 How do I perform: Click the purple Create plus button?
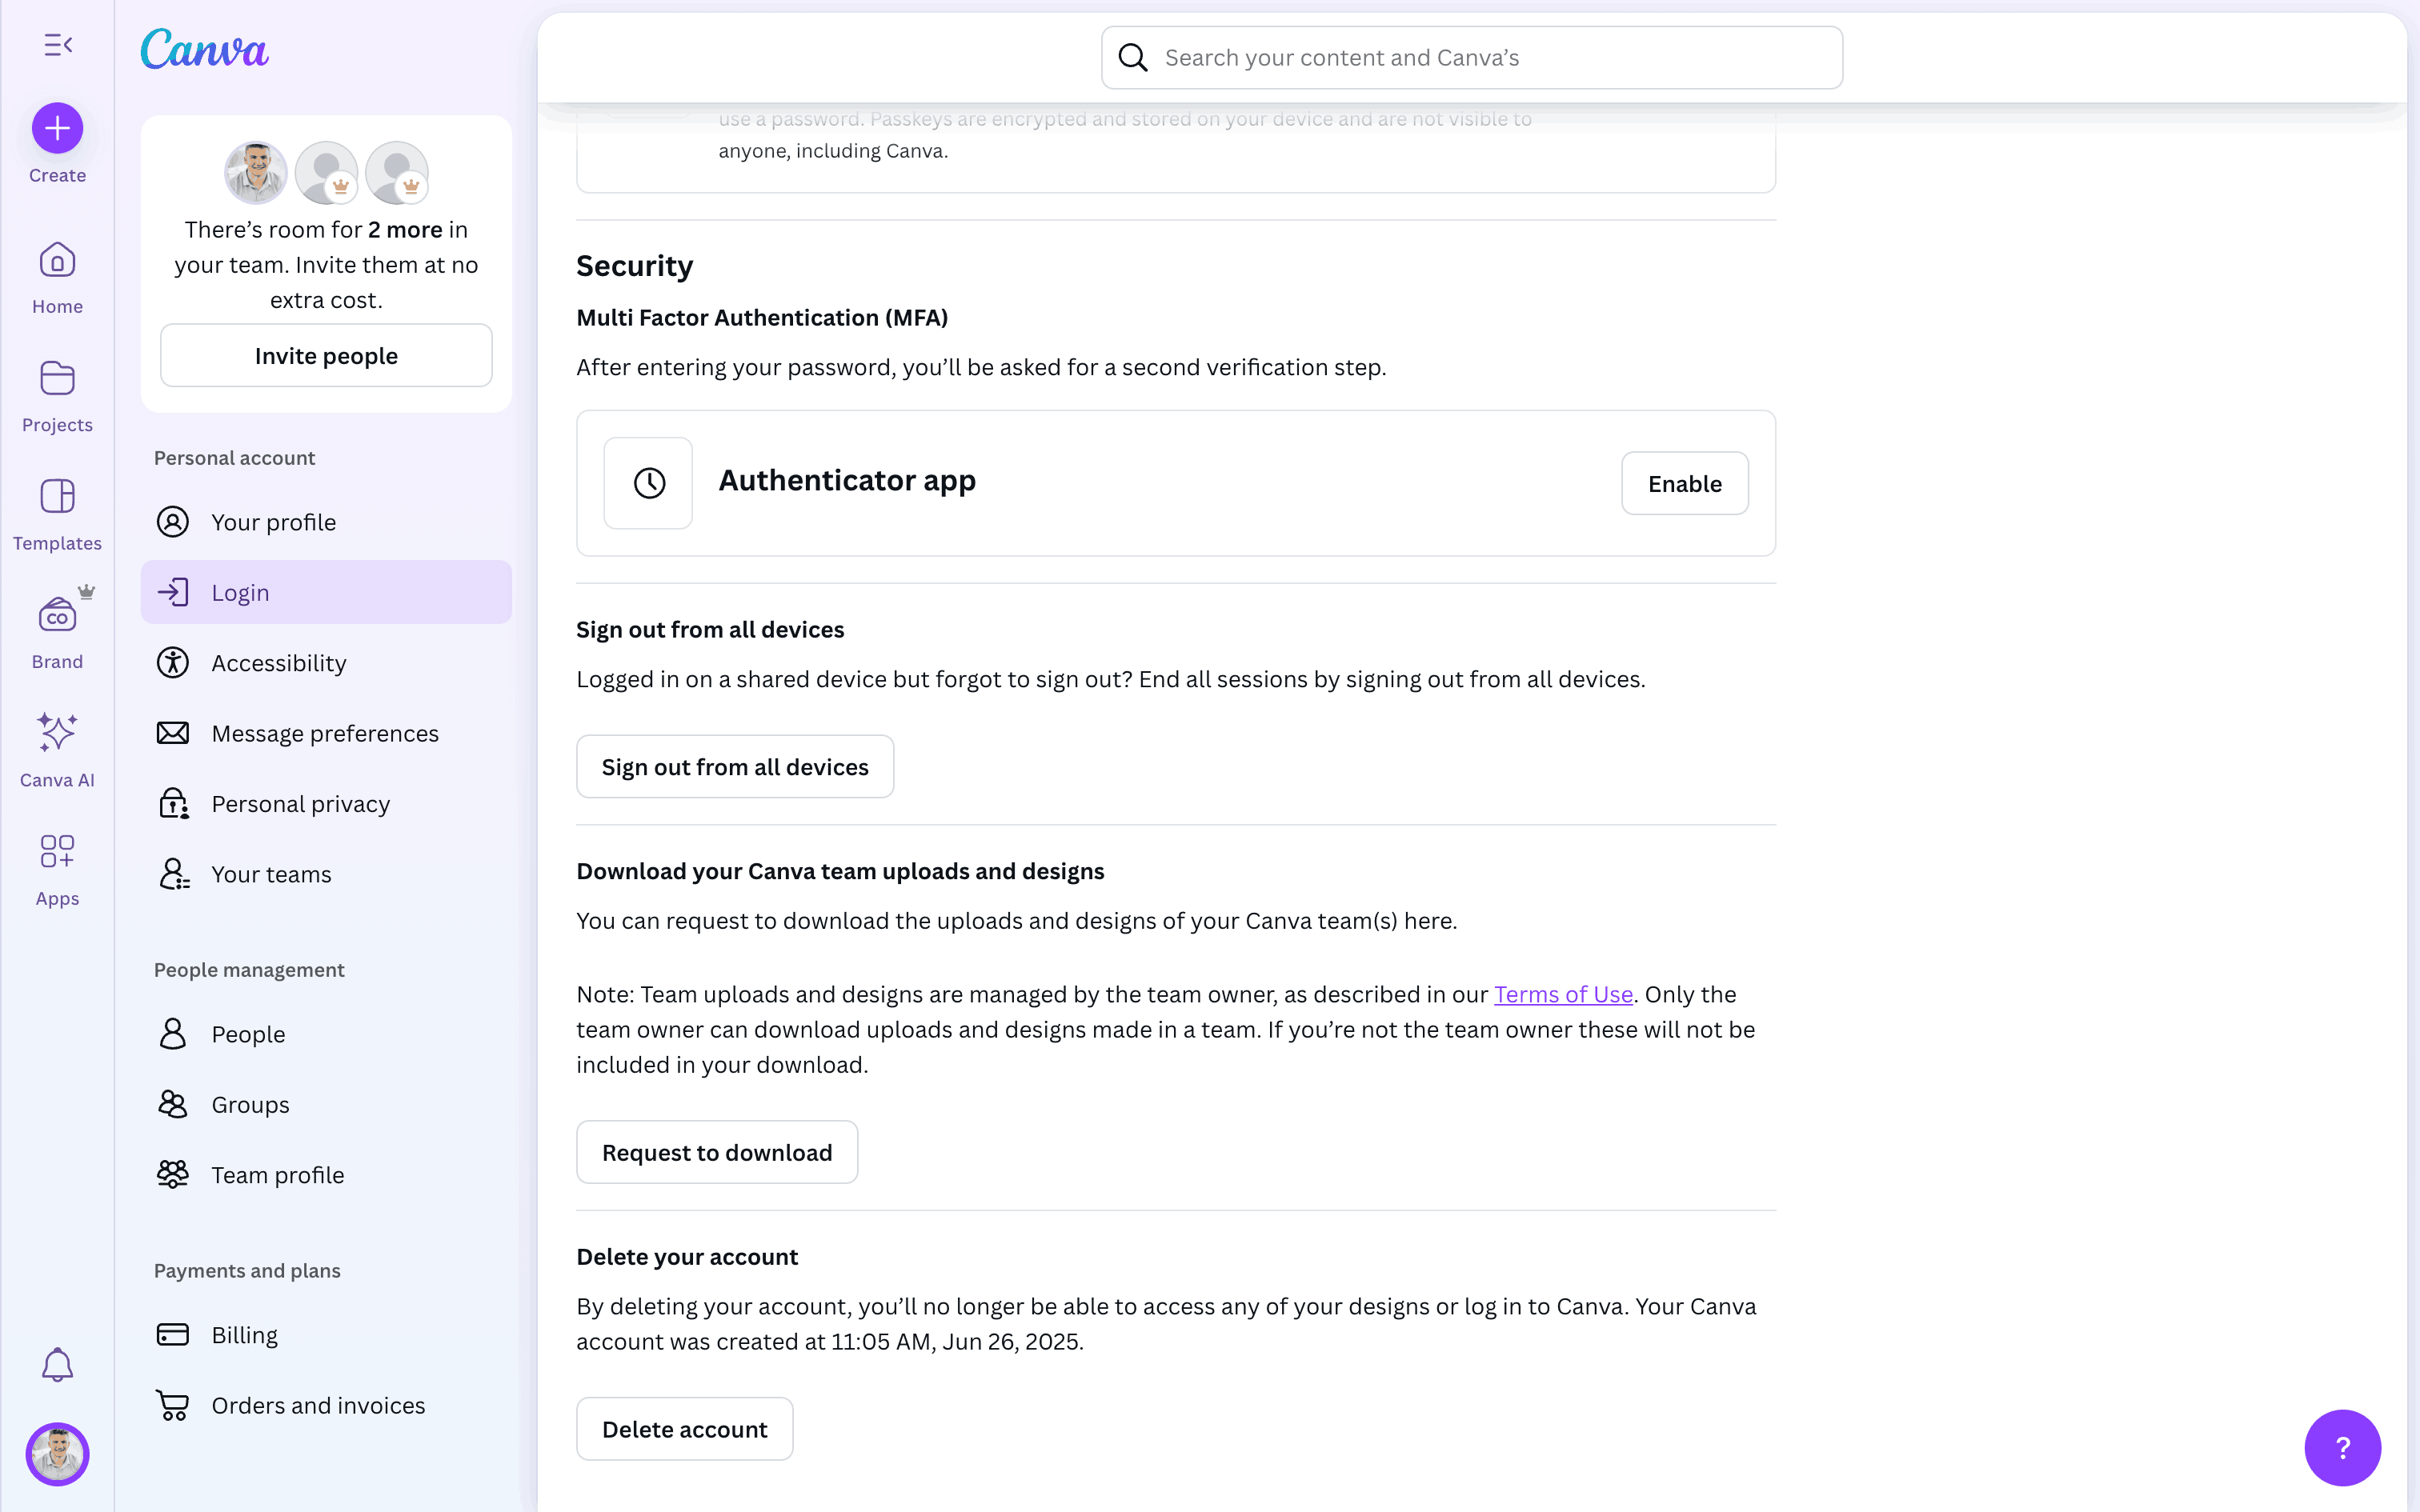pyautogui.click(x=57, y=128)
